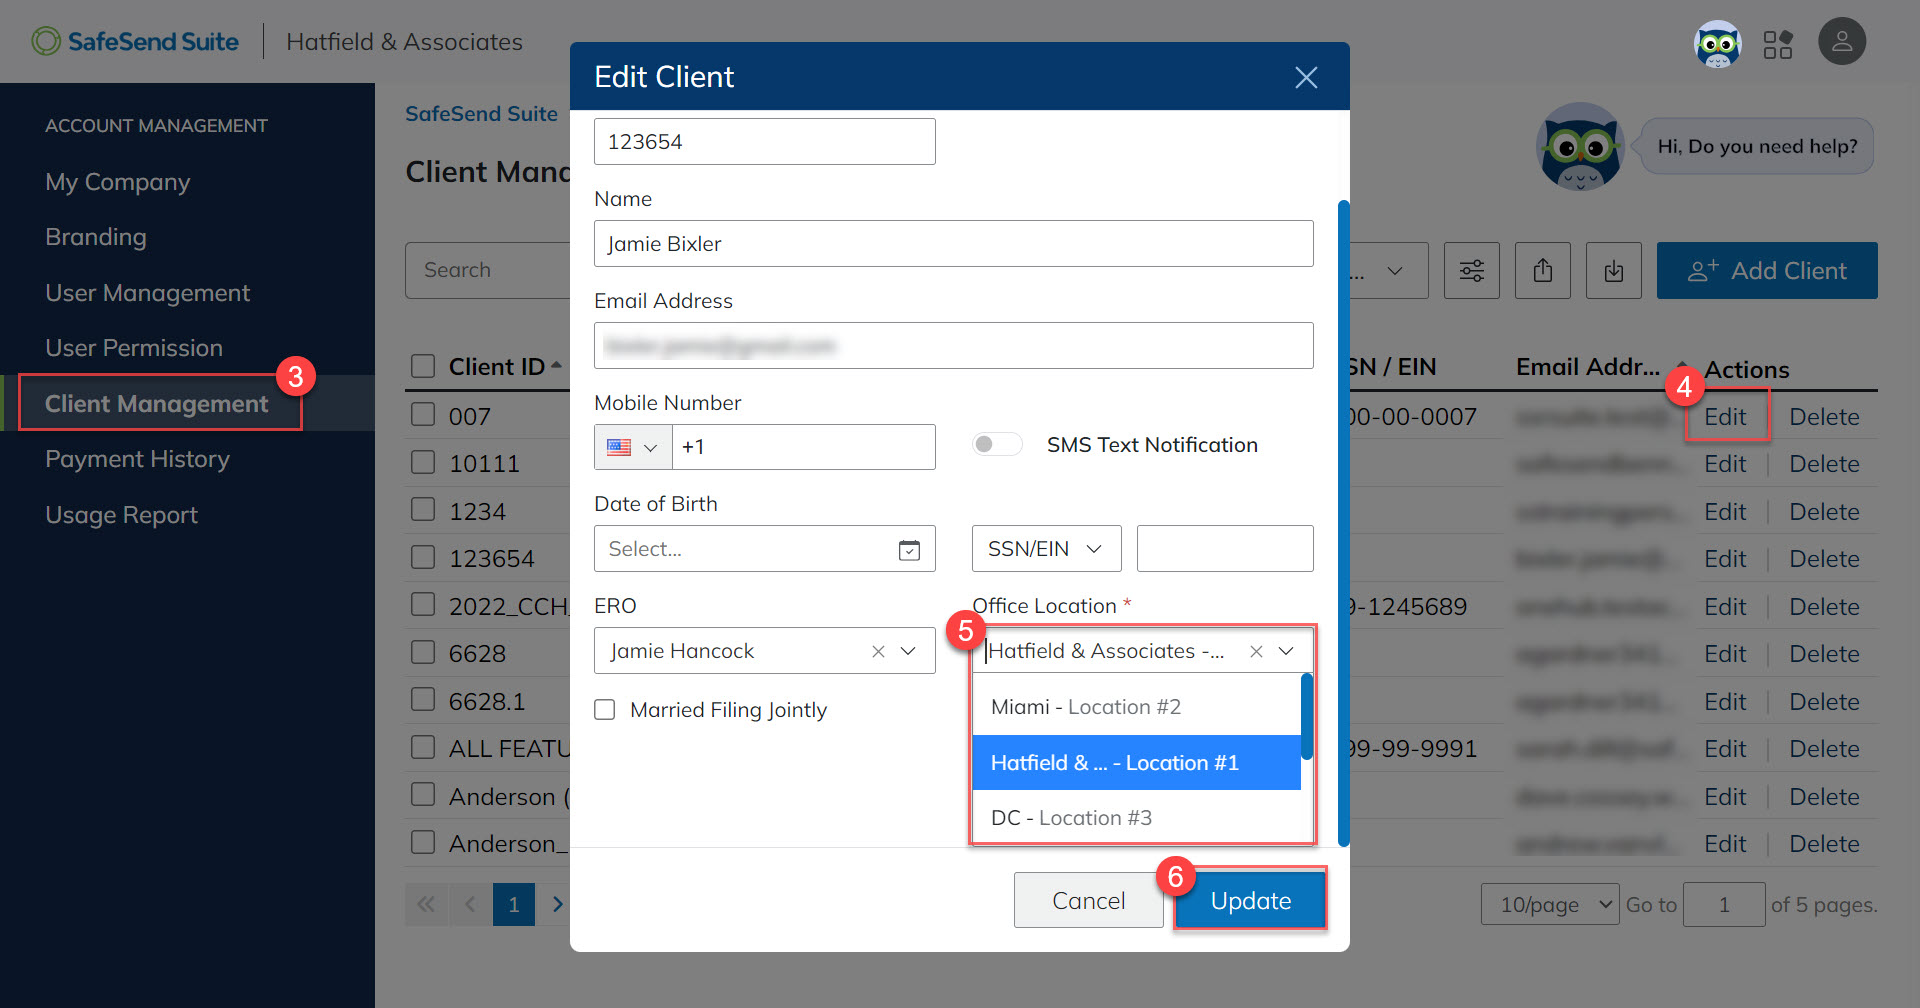
Task: Open Client Management in sidebar
Action: pos(157,404)
